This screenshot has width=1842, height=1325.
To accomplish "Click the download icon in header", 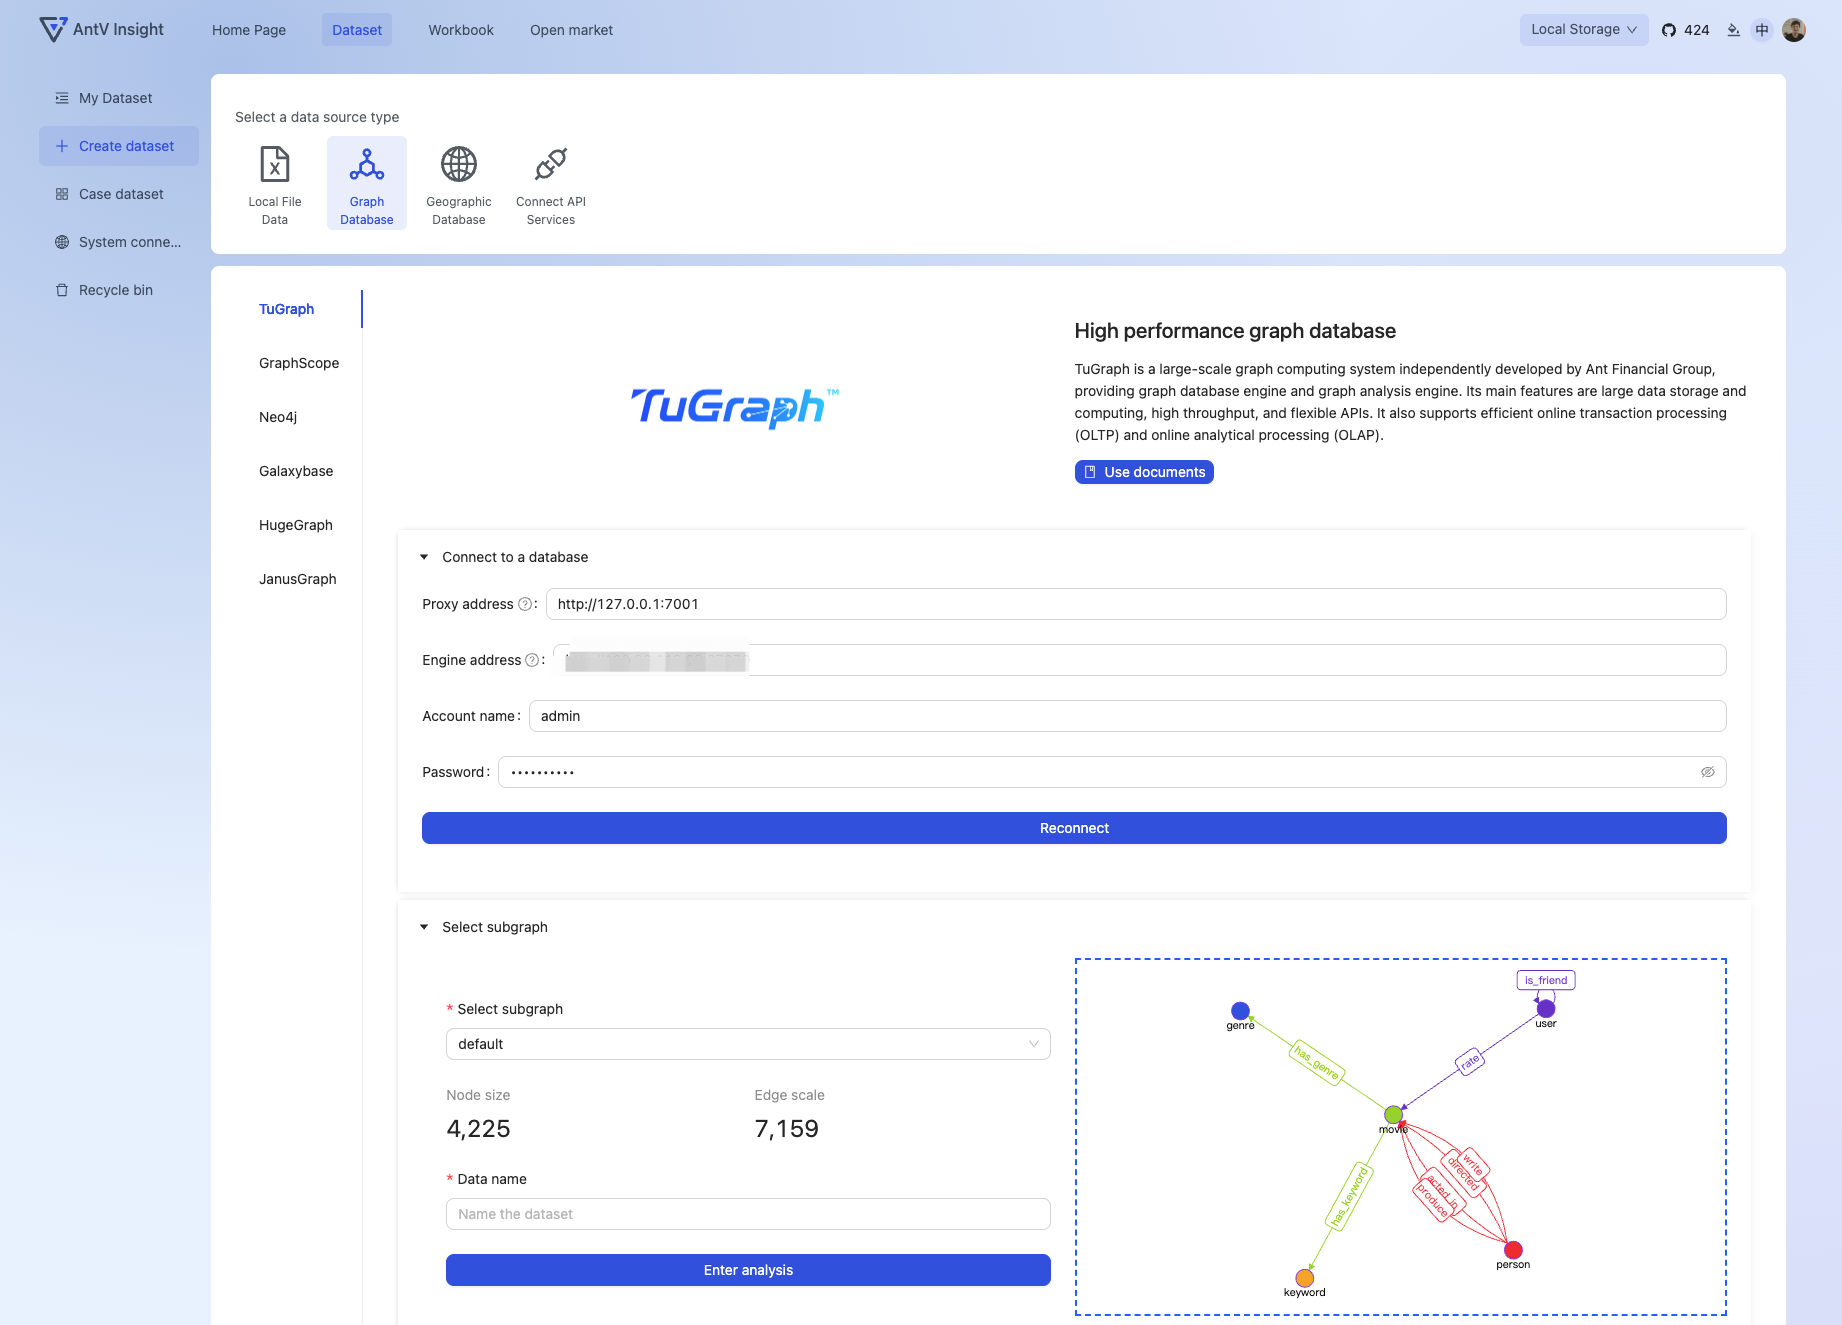I will pyautogui.click(x=1734, y=30).
